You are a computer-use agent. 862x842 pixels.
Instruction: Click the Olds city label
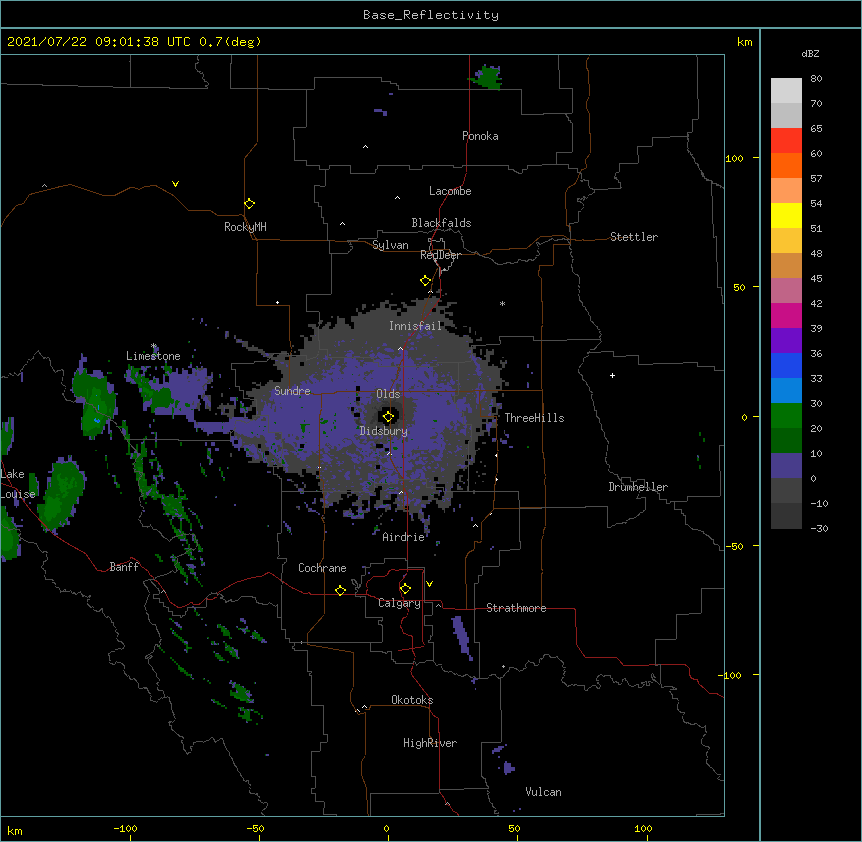coord(388,394)
